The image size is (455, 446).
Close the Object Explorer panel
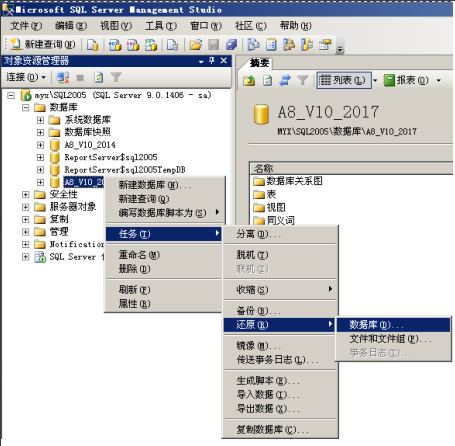point(224,61)
